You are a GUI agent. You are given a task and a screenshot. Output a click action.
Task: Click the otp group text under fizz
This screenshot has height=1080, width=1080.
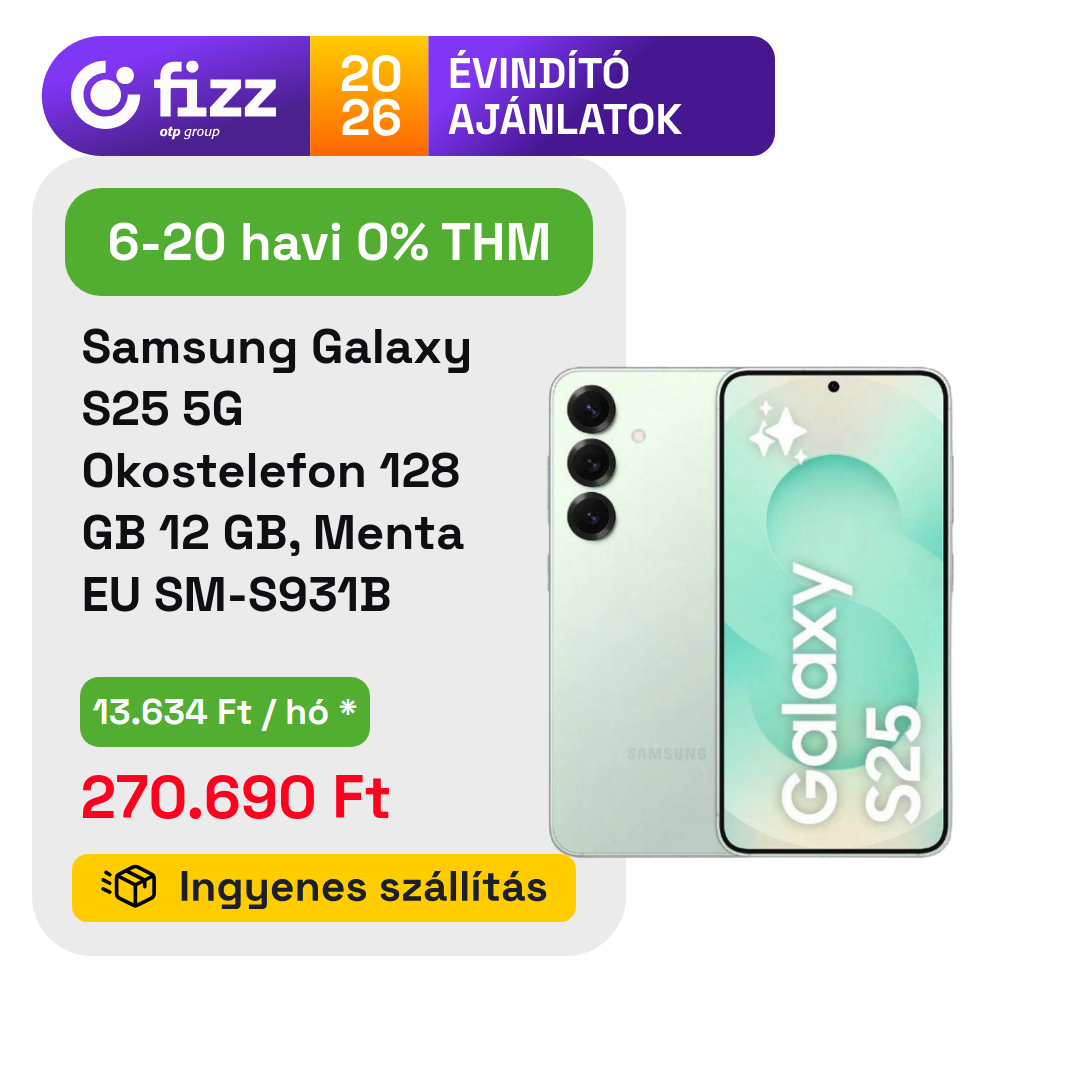189,132
